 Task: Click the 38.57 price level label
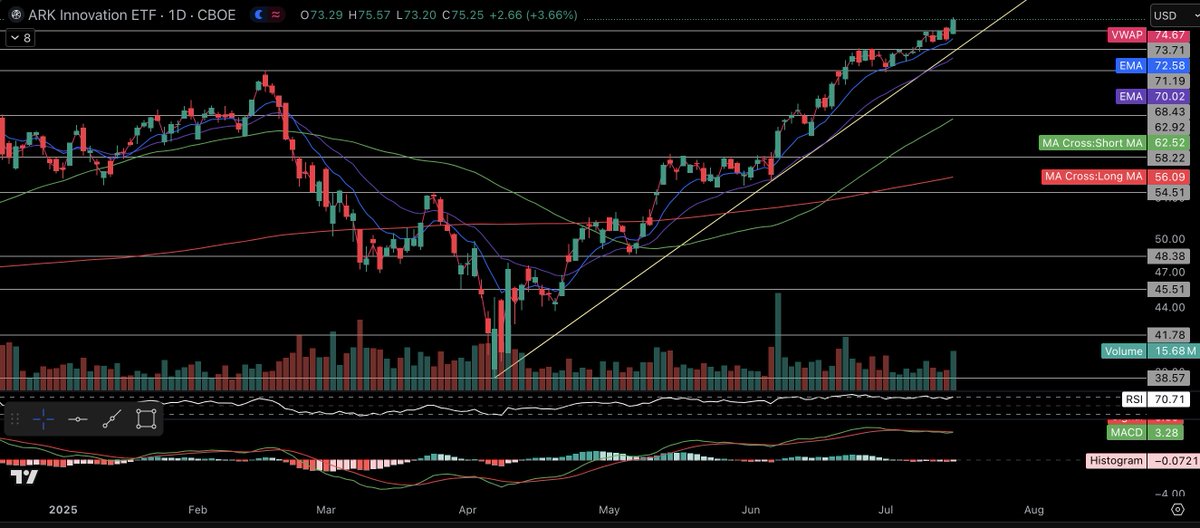[x=1169, y=378]
